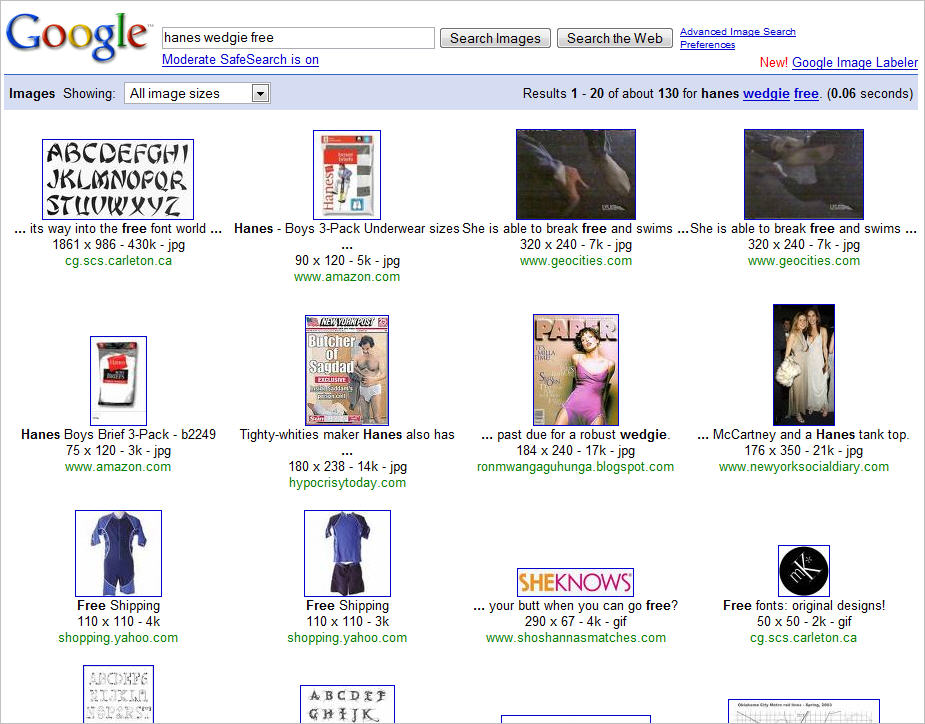The image size is (925, 724).
Task: Click 'Tighty-whities maker Hanes also has' caption
Action: click(347, 435)
